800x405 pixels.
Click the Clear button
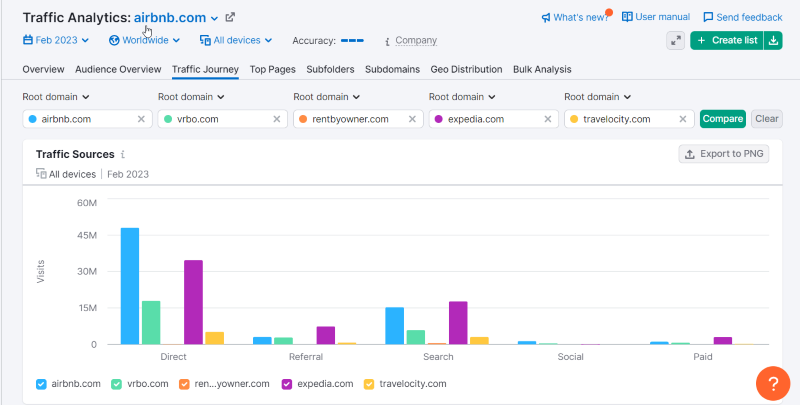click(x=767, y=119)
